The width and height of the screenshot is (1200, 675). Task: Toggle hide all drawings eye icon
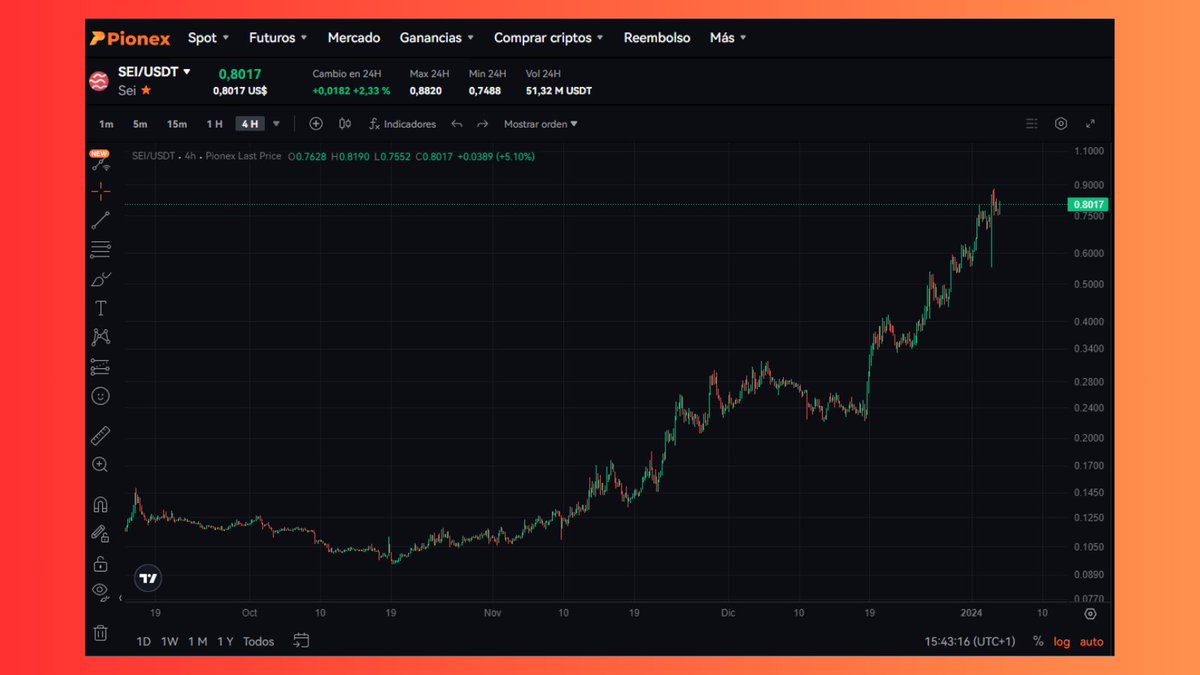coord(100,591)
